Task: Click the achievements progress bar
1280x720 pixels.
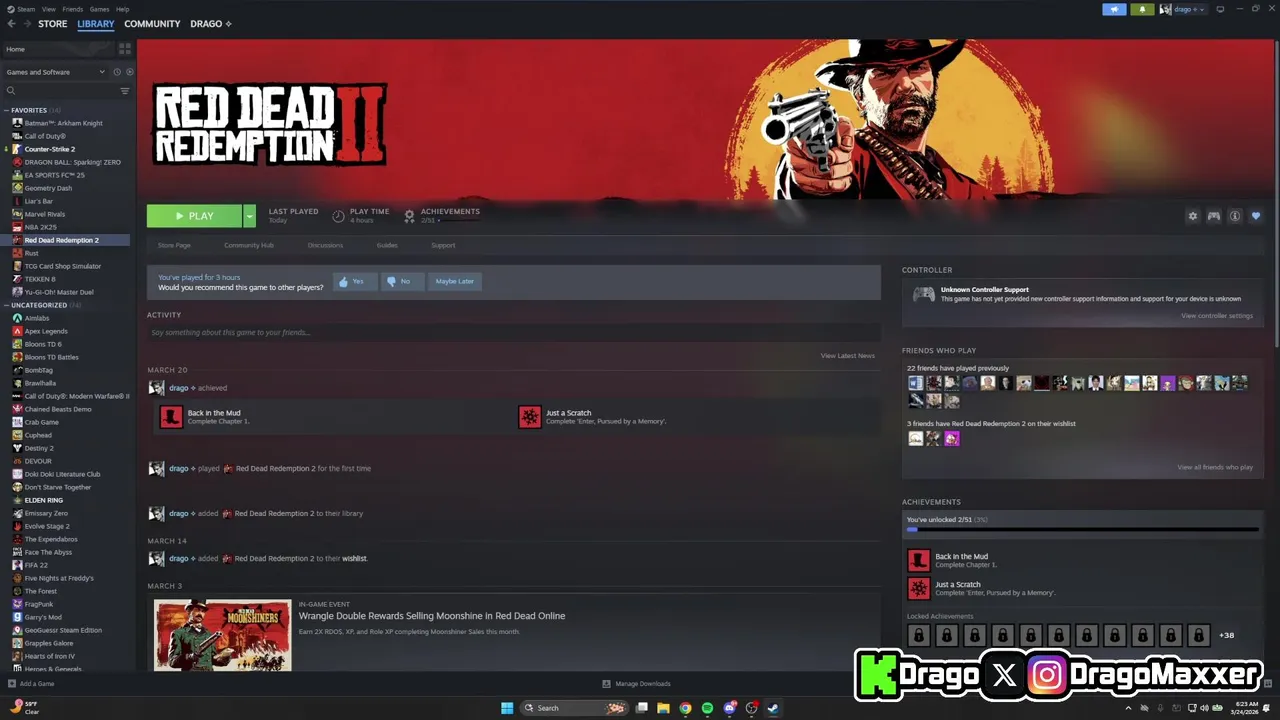Action: coord(1083,530)
